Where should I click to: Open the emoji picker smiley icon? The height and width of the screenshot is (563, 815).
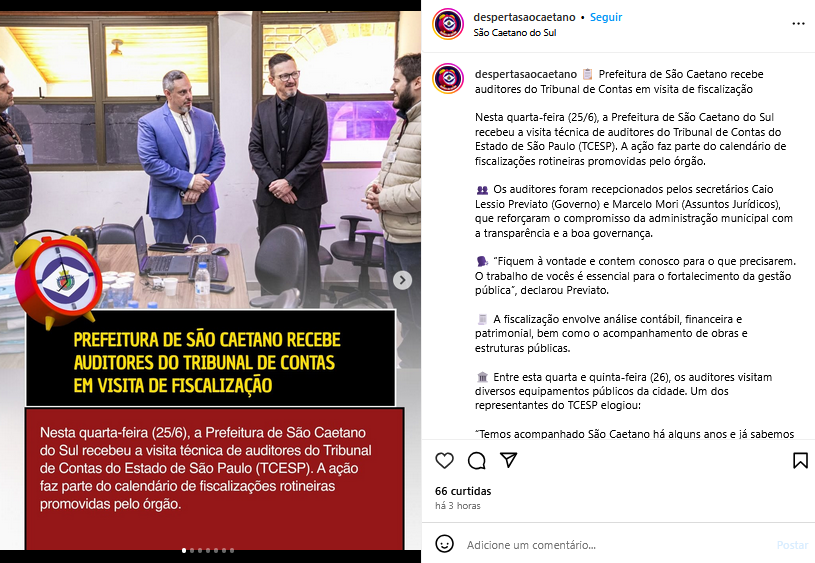point(444,544)
